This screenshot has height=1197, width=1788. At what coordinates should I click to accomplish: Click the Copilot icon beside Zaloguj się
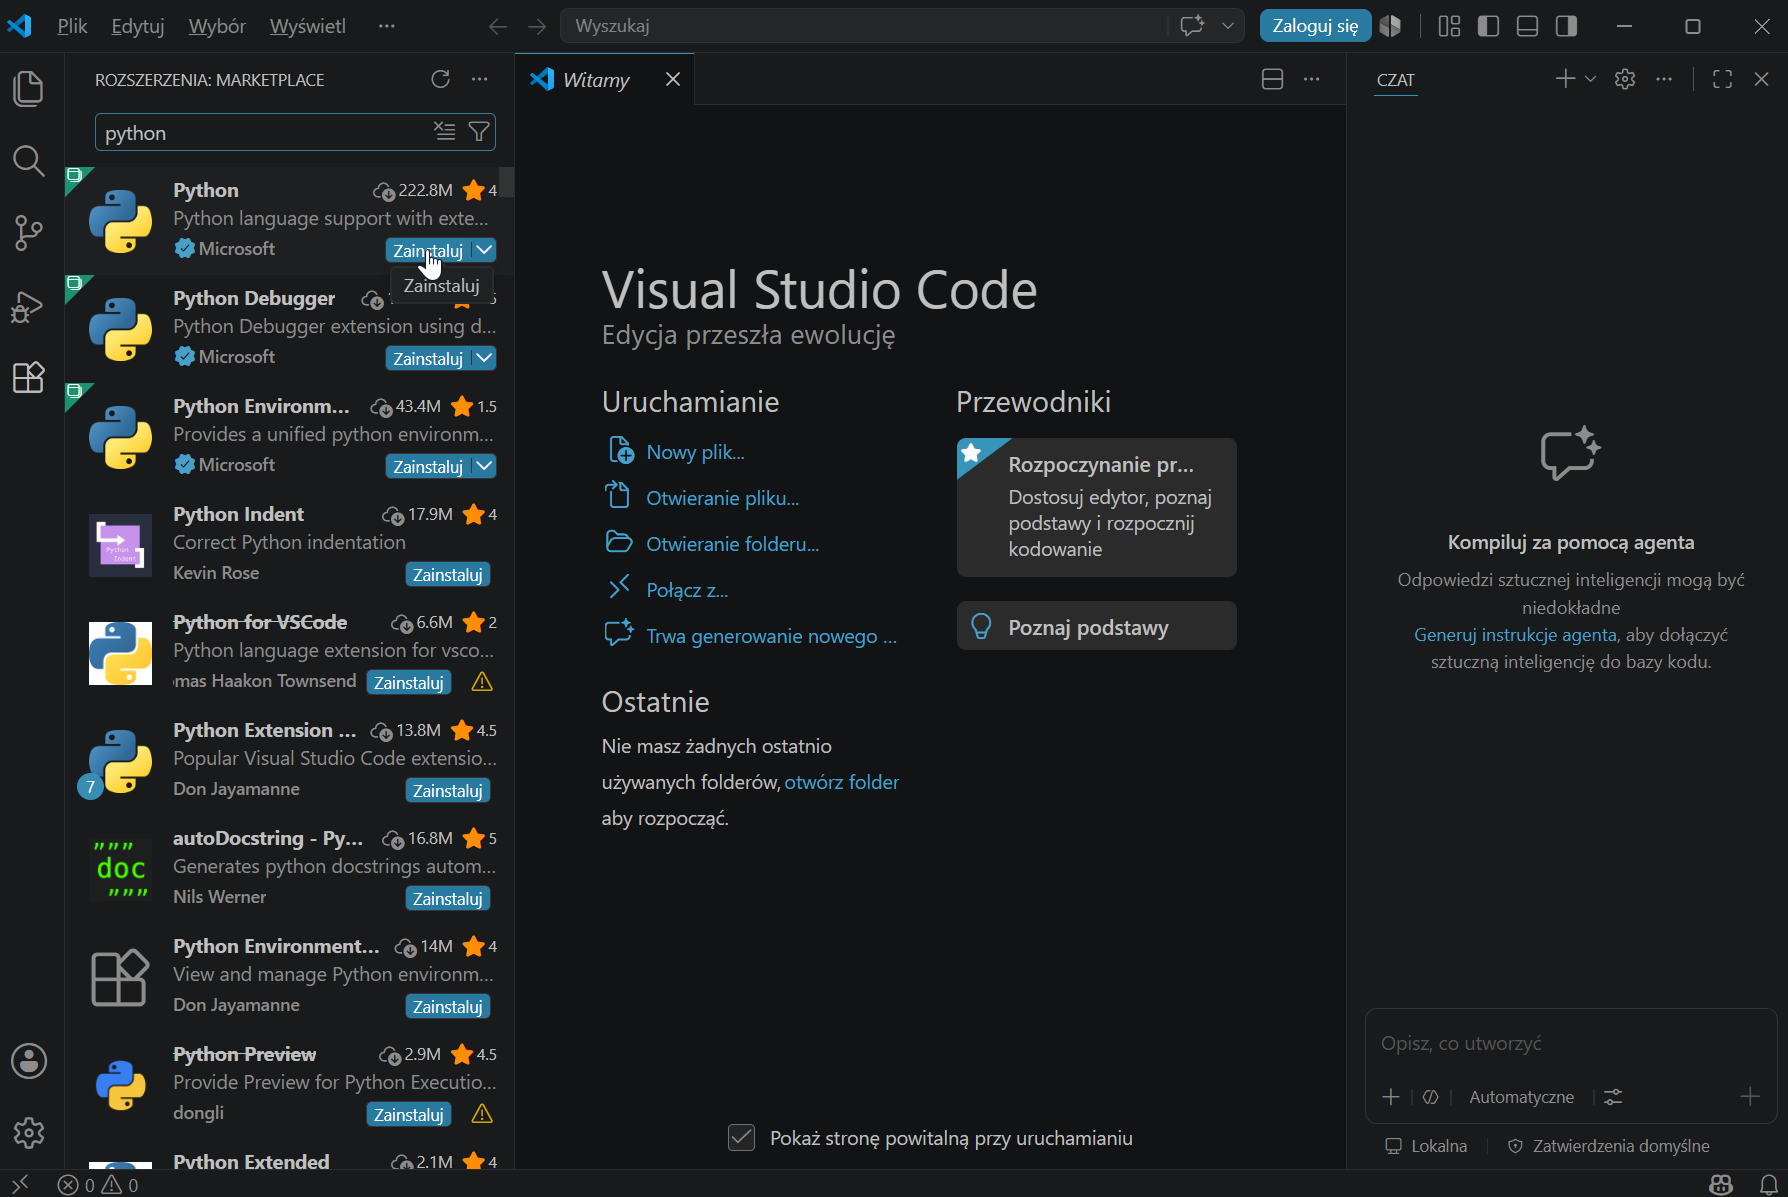click(x=1390, y=26)
